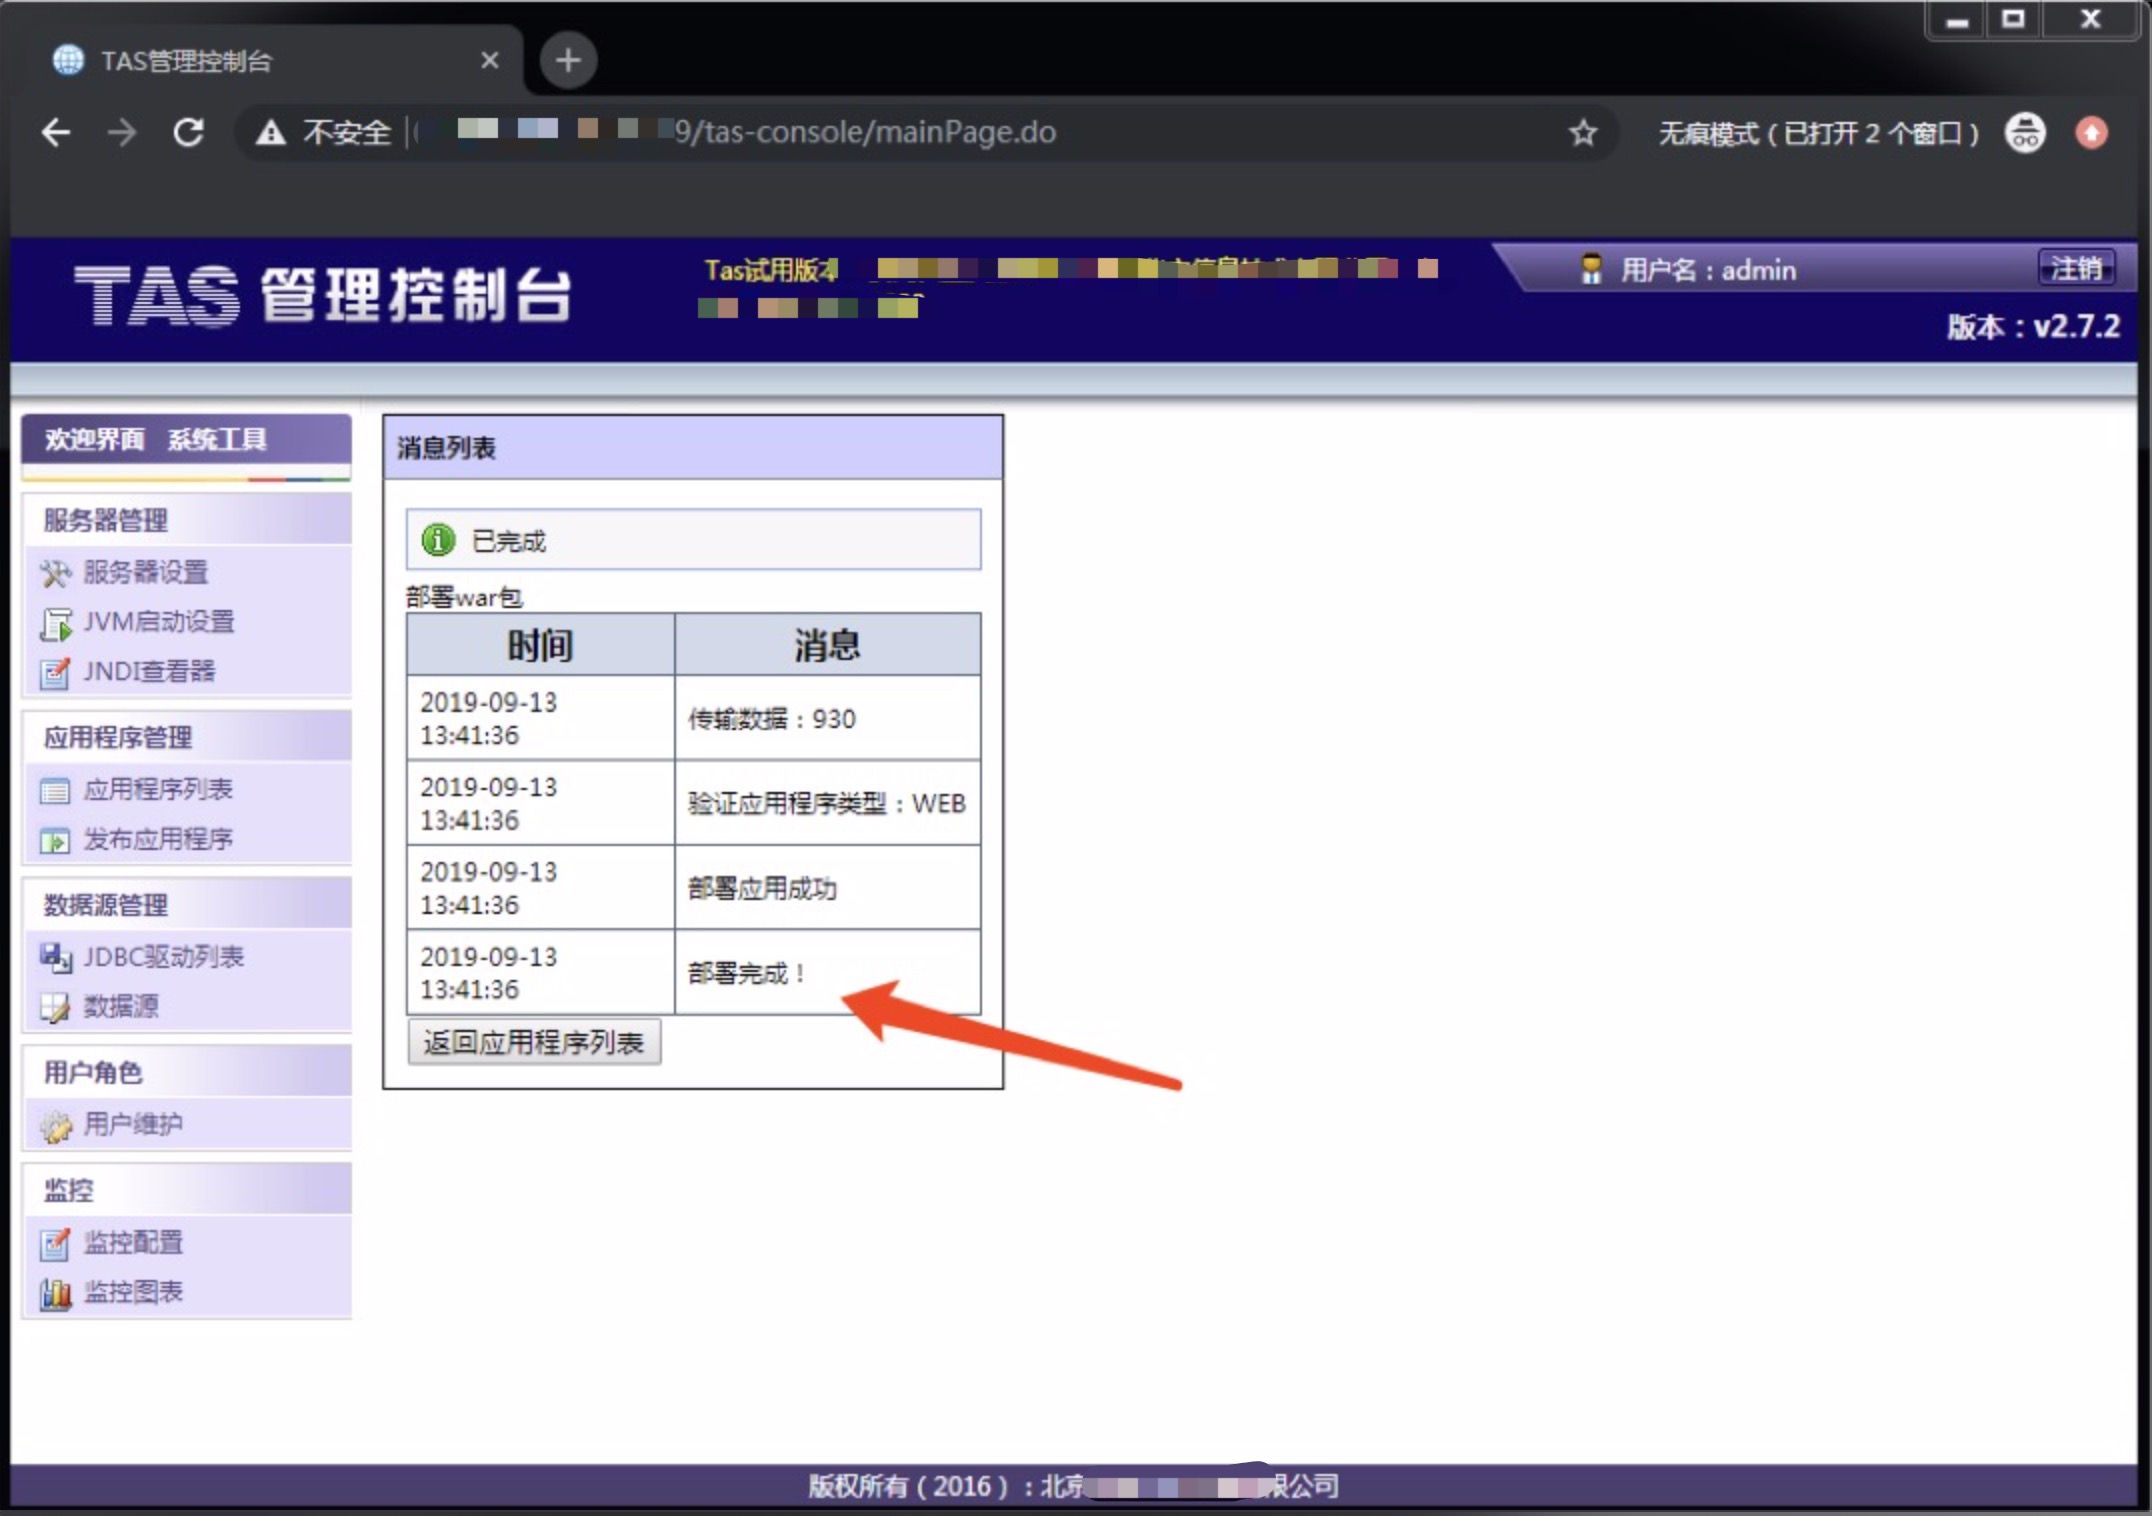Screen dimensions: 2152x1516
Task: Click the JVM启动设置 icon
Action: click(55, 623)
